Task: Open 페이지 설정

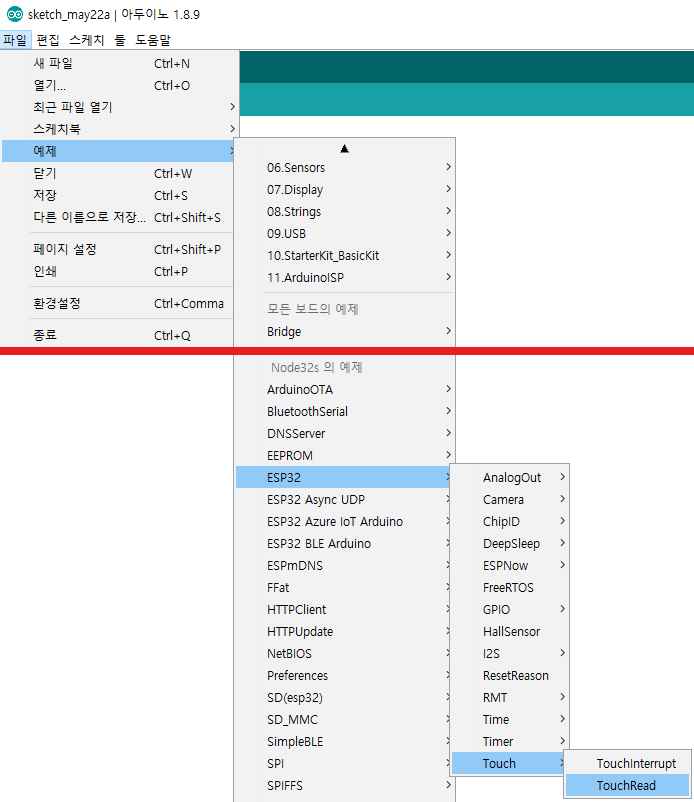Action: [118, 250]
